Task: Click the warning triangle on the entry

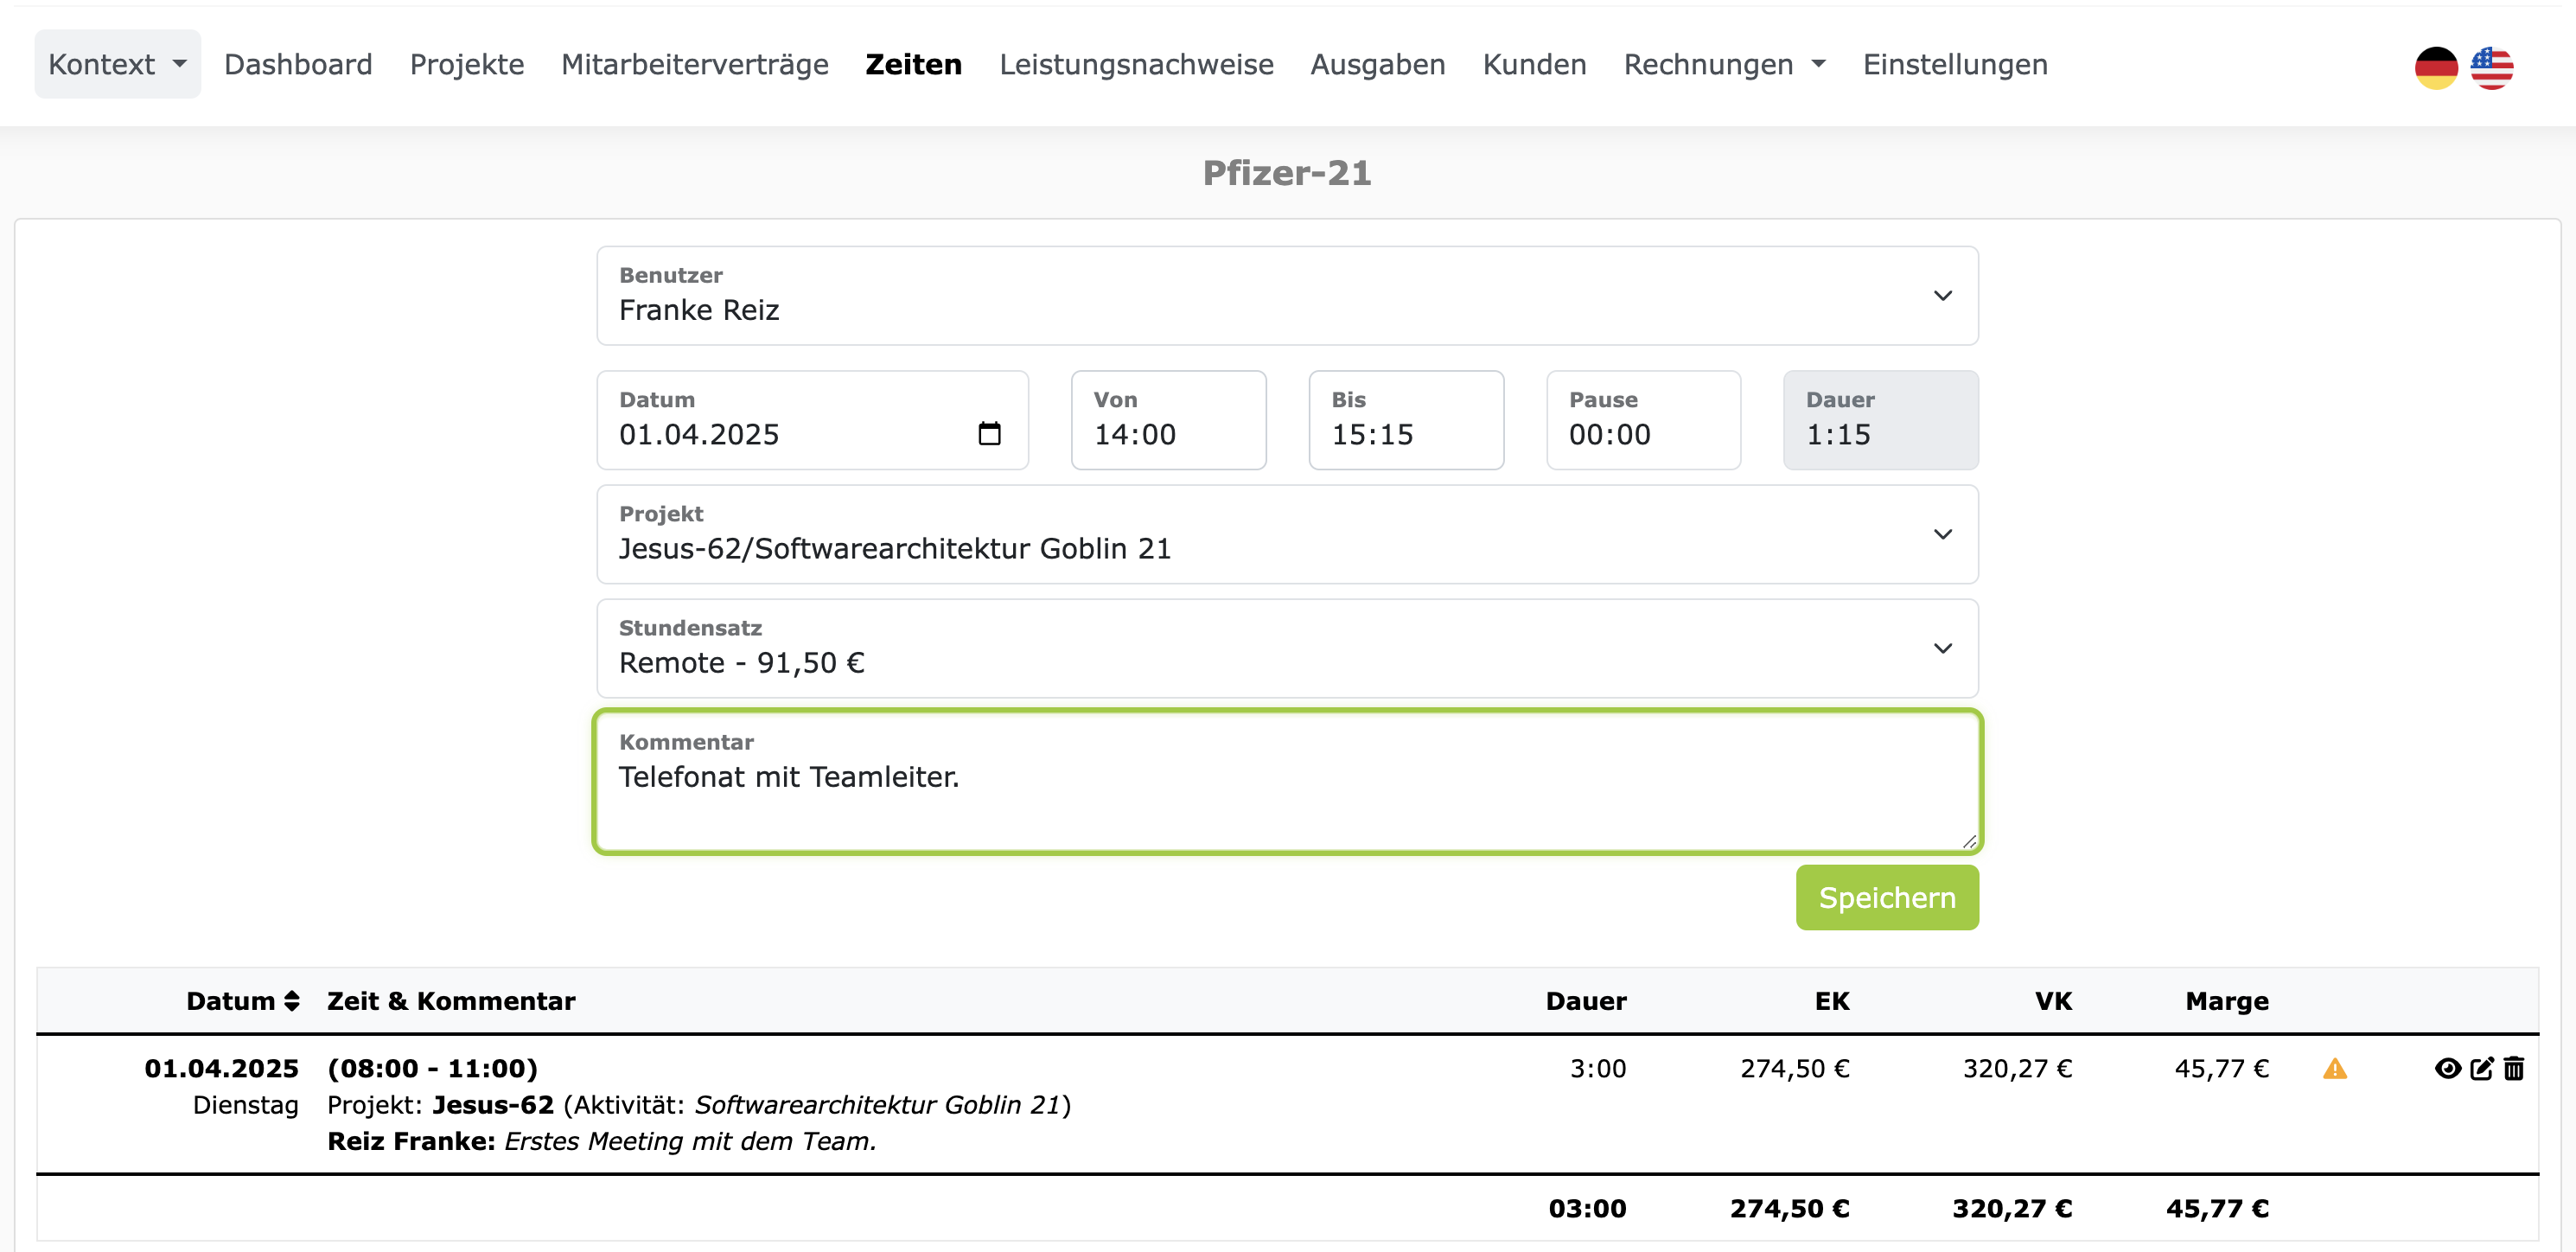Action: pos(2336,1069)
